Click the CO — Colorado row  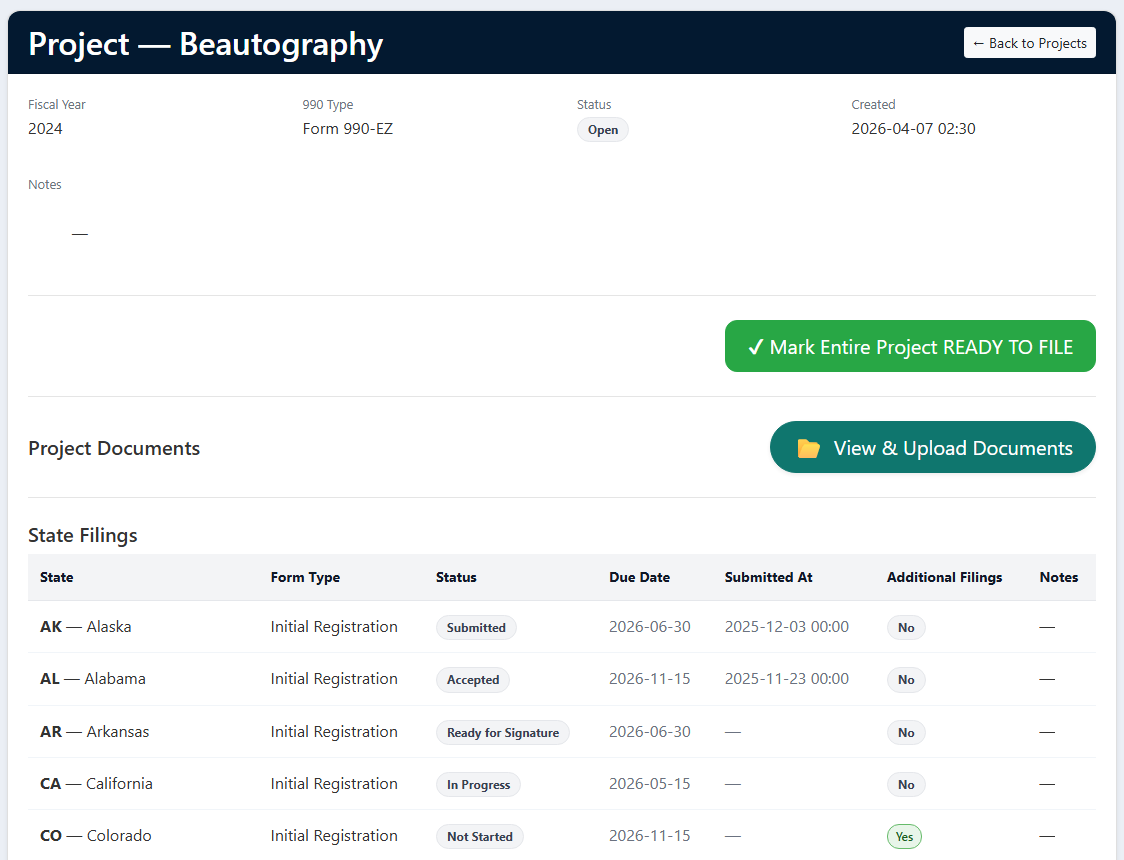(x=562, y=836)
